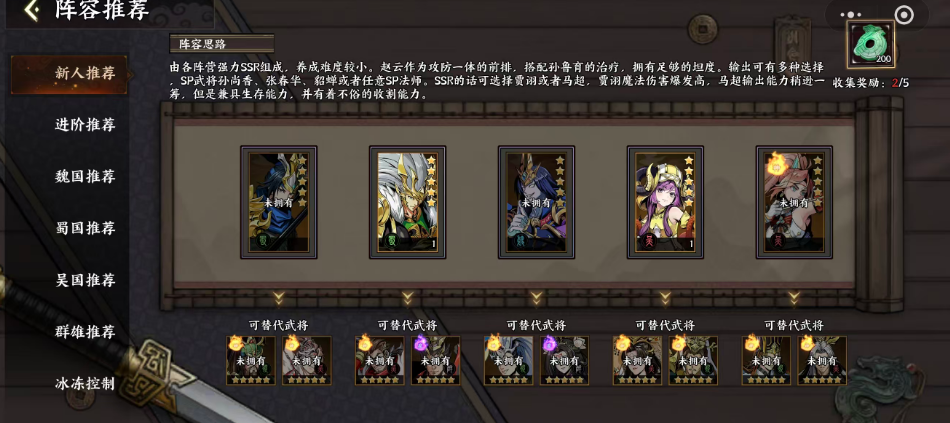Go back using the top-left arrow
This screenshot has height=423, width=950.
click(x=32, y=10)
